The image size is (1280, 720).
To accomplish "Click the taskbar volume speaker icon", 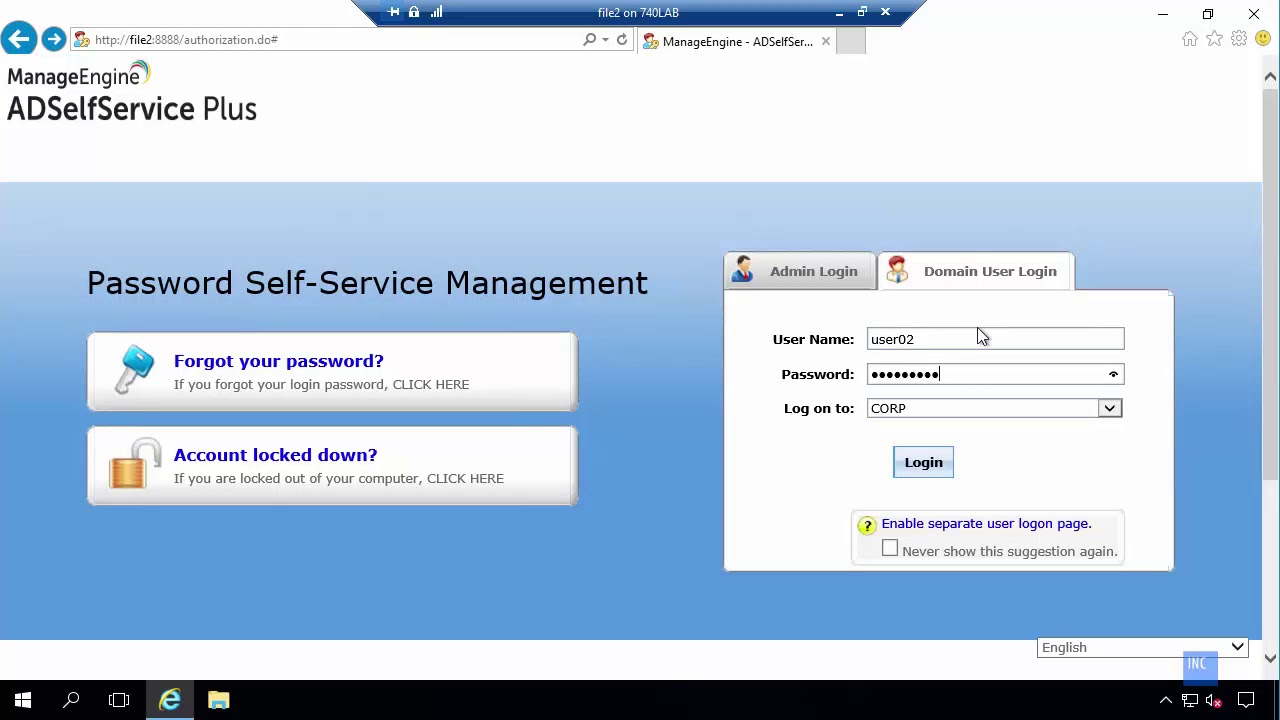I will pos(1214,700).
